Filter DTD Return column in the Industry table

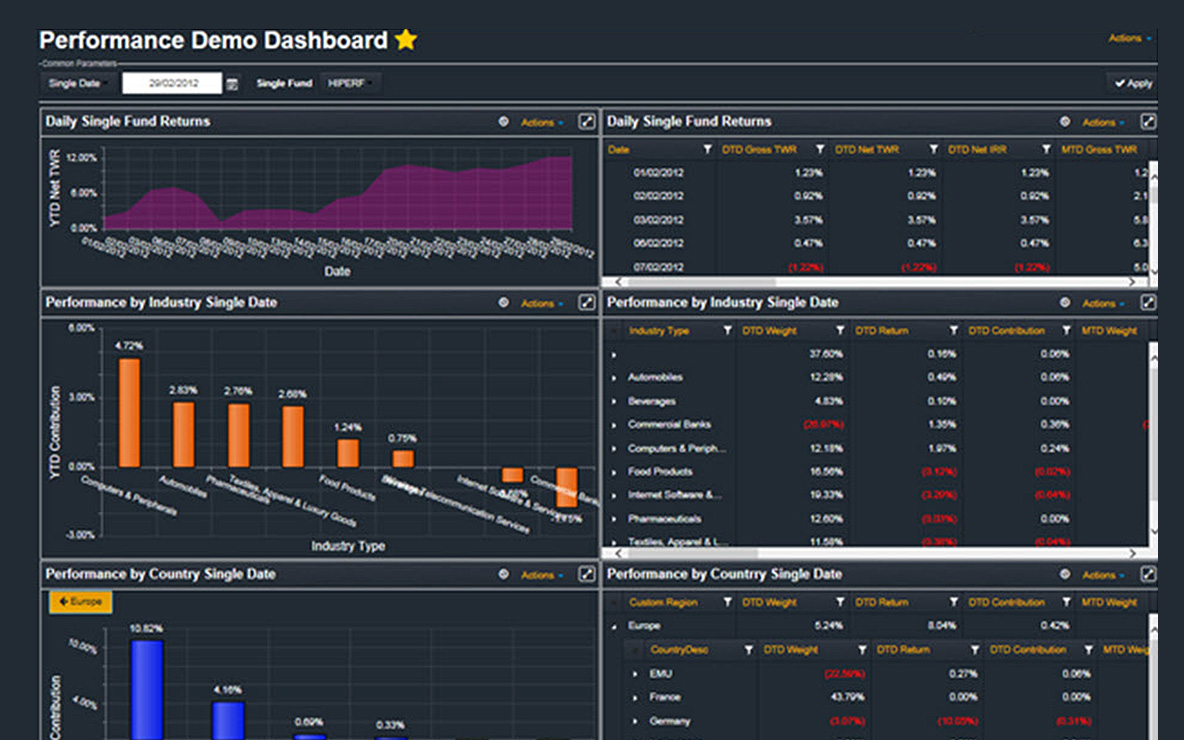click(954, 331)
